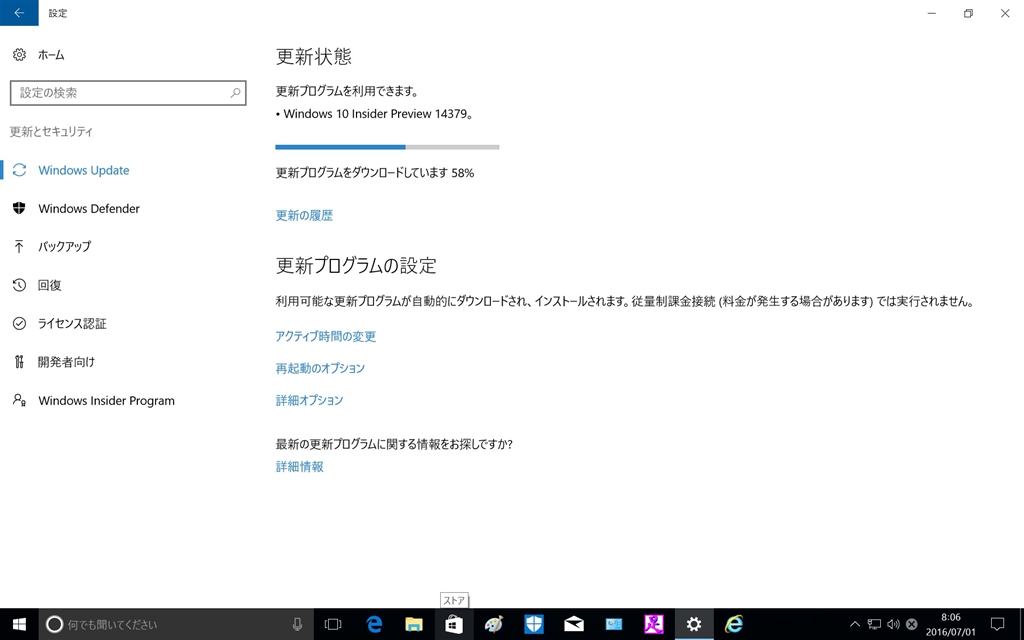Screen dimensions: 1024x640
Task: Click the 更新プログラムの設定 heading
Action: (x=356, y=266)
